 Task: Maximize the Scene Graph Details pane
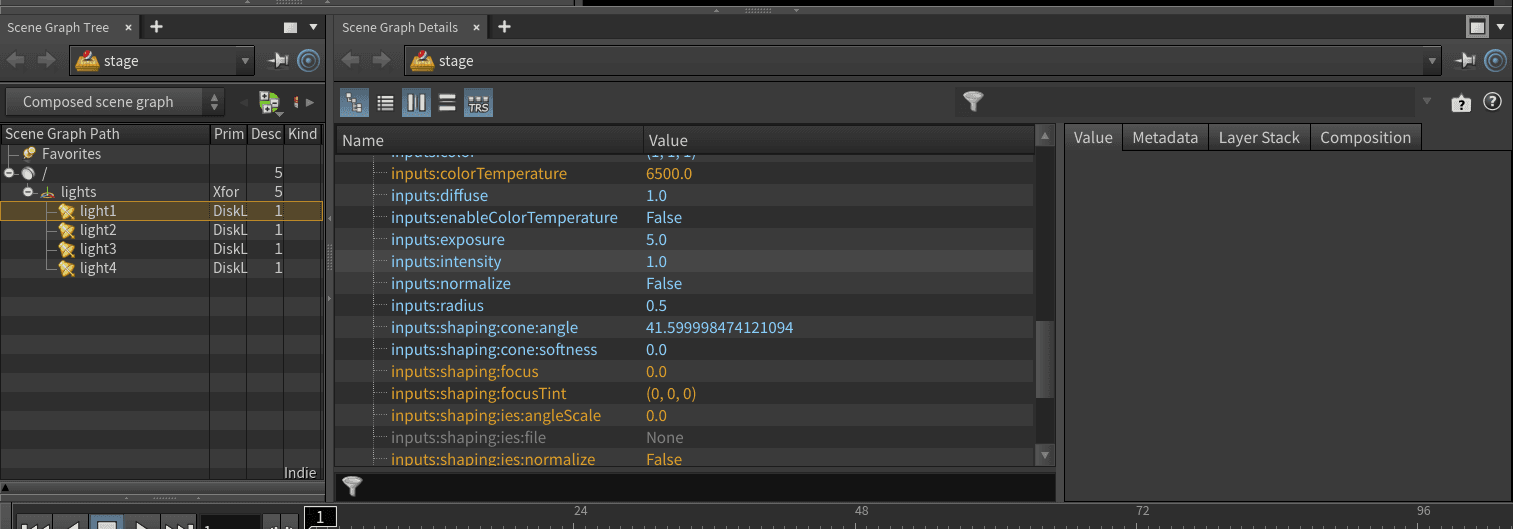pyautogui.click(x=1477, y=27)
